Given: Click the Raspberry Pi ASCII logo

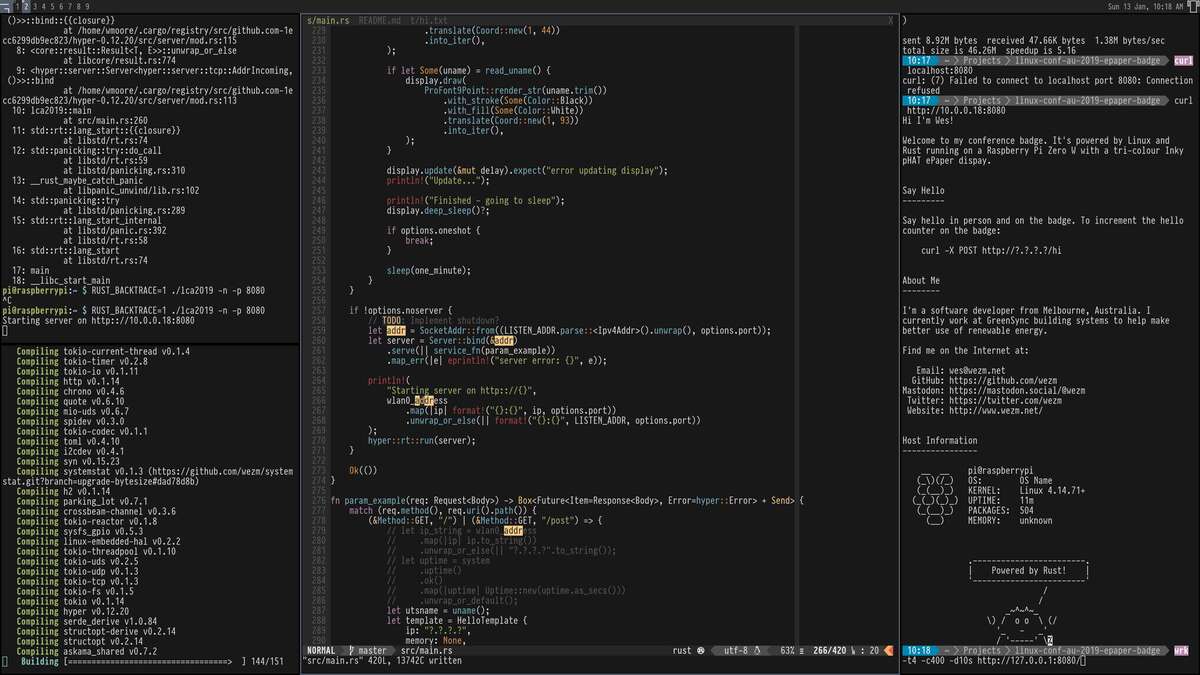Looking at the screenshot, I should [934, 497].
